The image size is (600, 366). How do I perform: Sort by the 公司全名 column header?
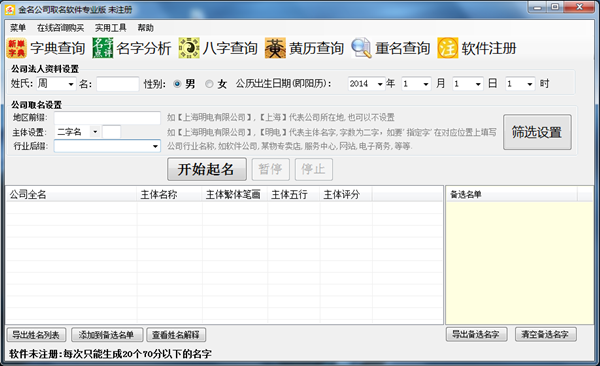pos(71,194)
